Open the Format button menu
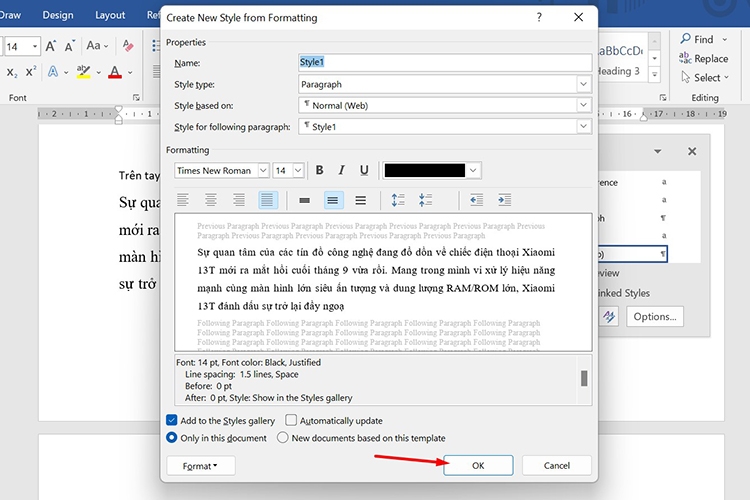750x500 pixels. pos(200,466)
